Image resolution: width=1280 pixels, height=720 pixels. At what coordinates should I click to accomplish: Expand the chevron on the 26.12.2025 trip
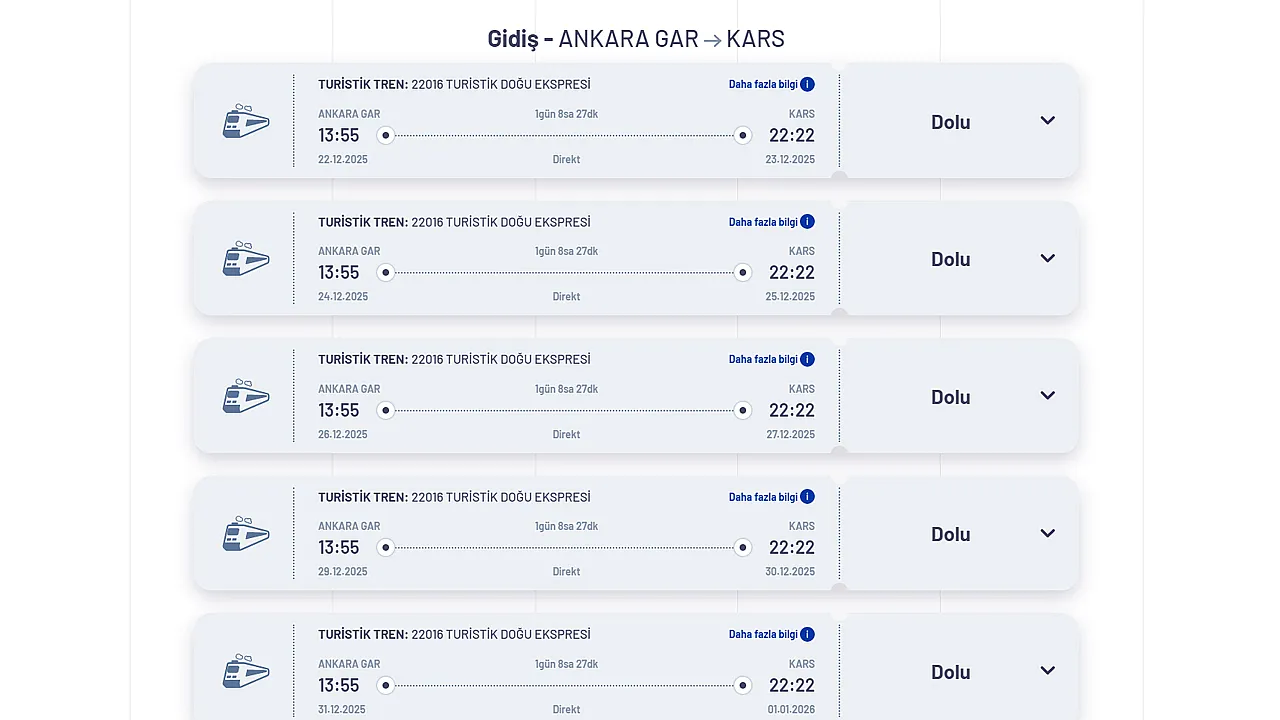click(1047, 395)
